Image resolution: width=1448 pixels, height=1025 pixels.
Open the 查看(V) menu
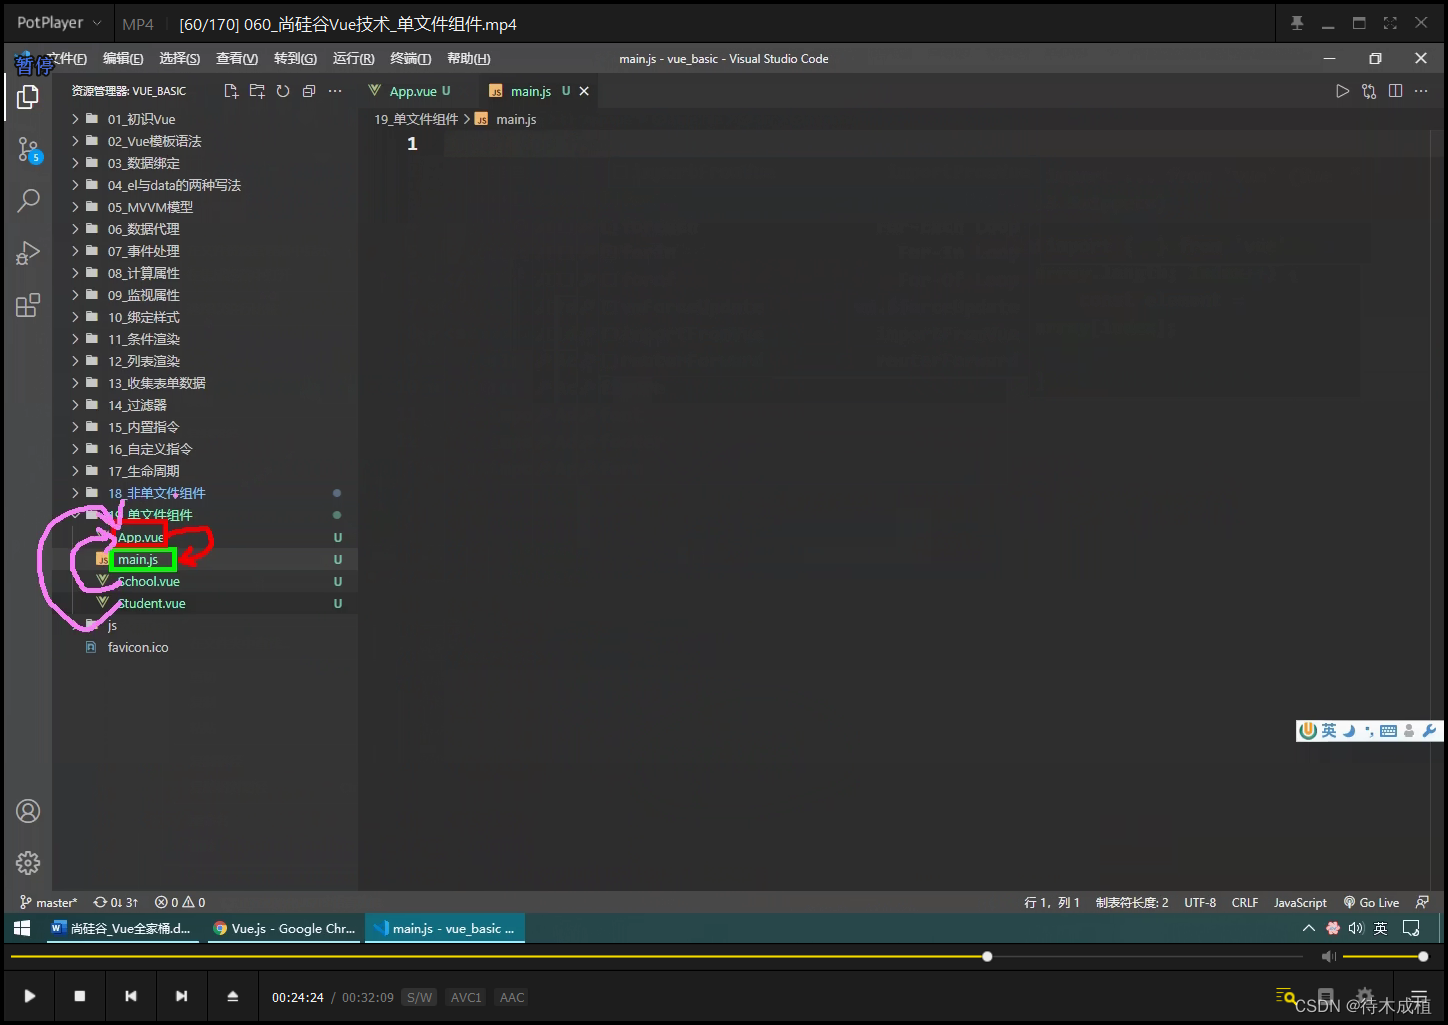237,59
